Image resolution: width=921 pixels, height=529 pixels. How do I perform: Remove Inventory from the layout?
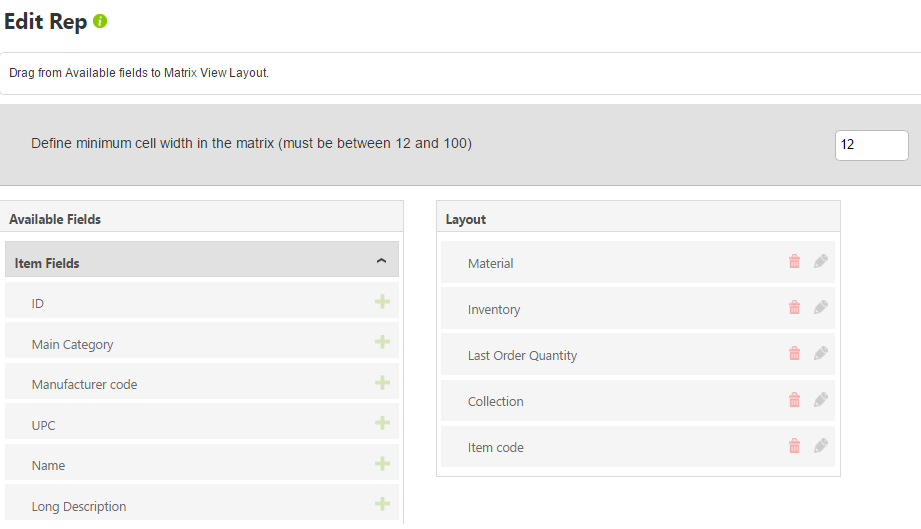(x=794, y=307)
